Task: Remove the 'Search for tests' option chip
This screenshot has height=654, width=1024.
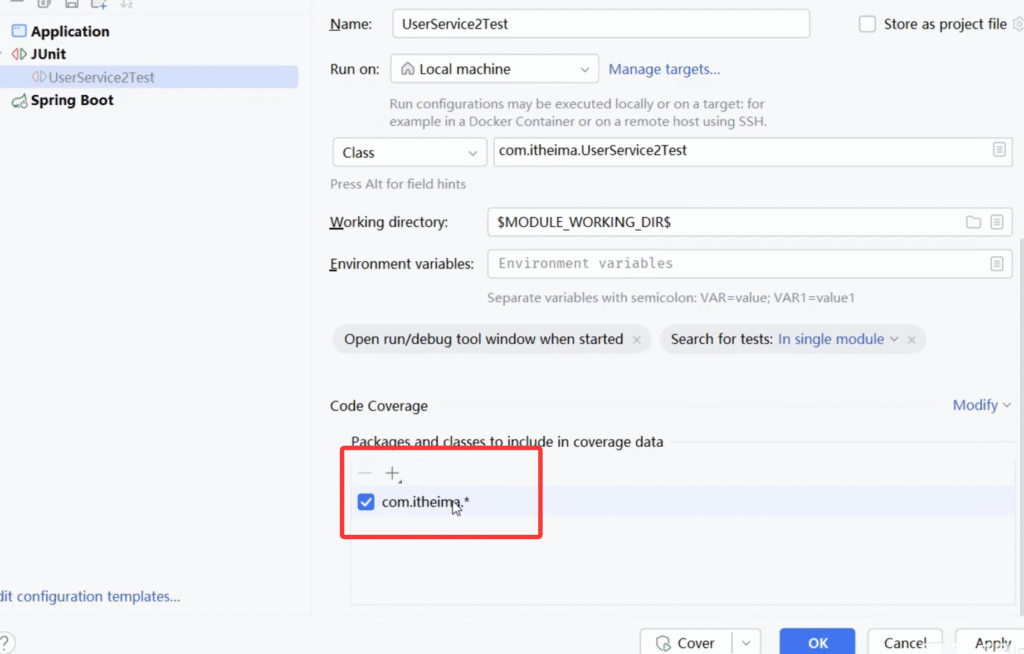Action: pyautogui.click(x=911, y=340)
